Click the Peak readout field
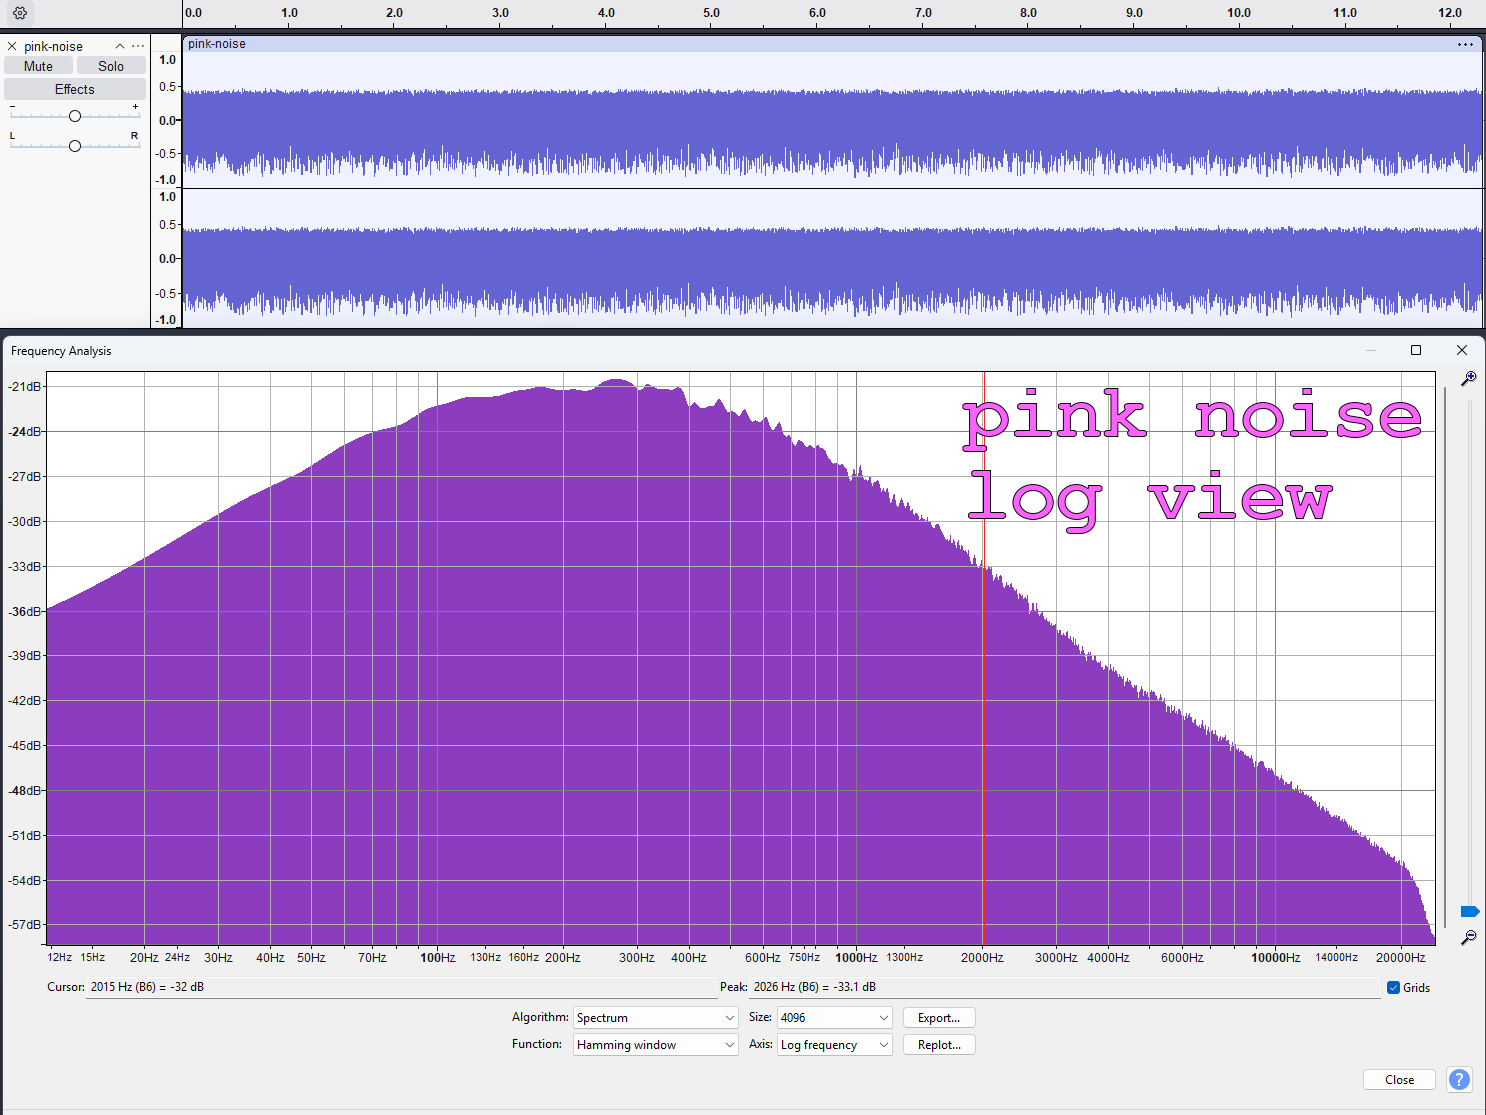The height and width of the screenshot is (1115, 1486). click(1064, 987)
